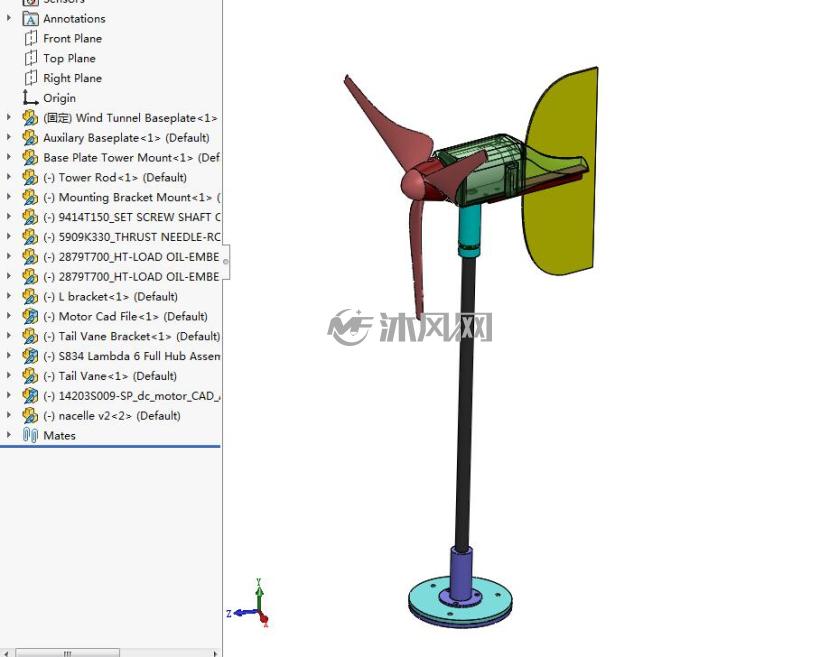
Task: Click the Mates paperclip icon
Action: (30, 436)
